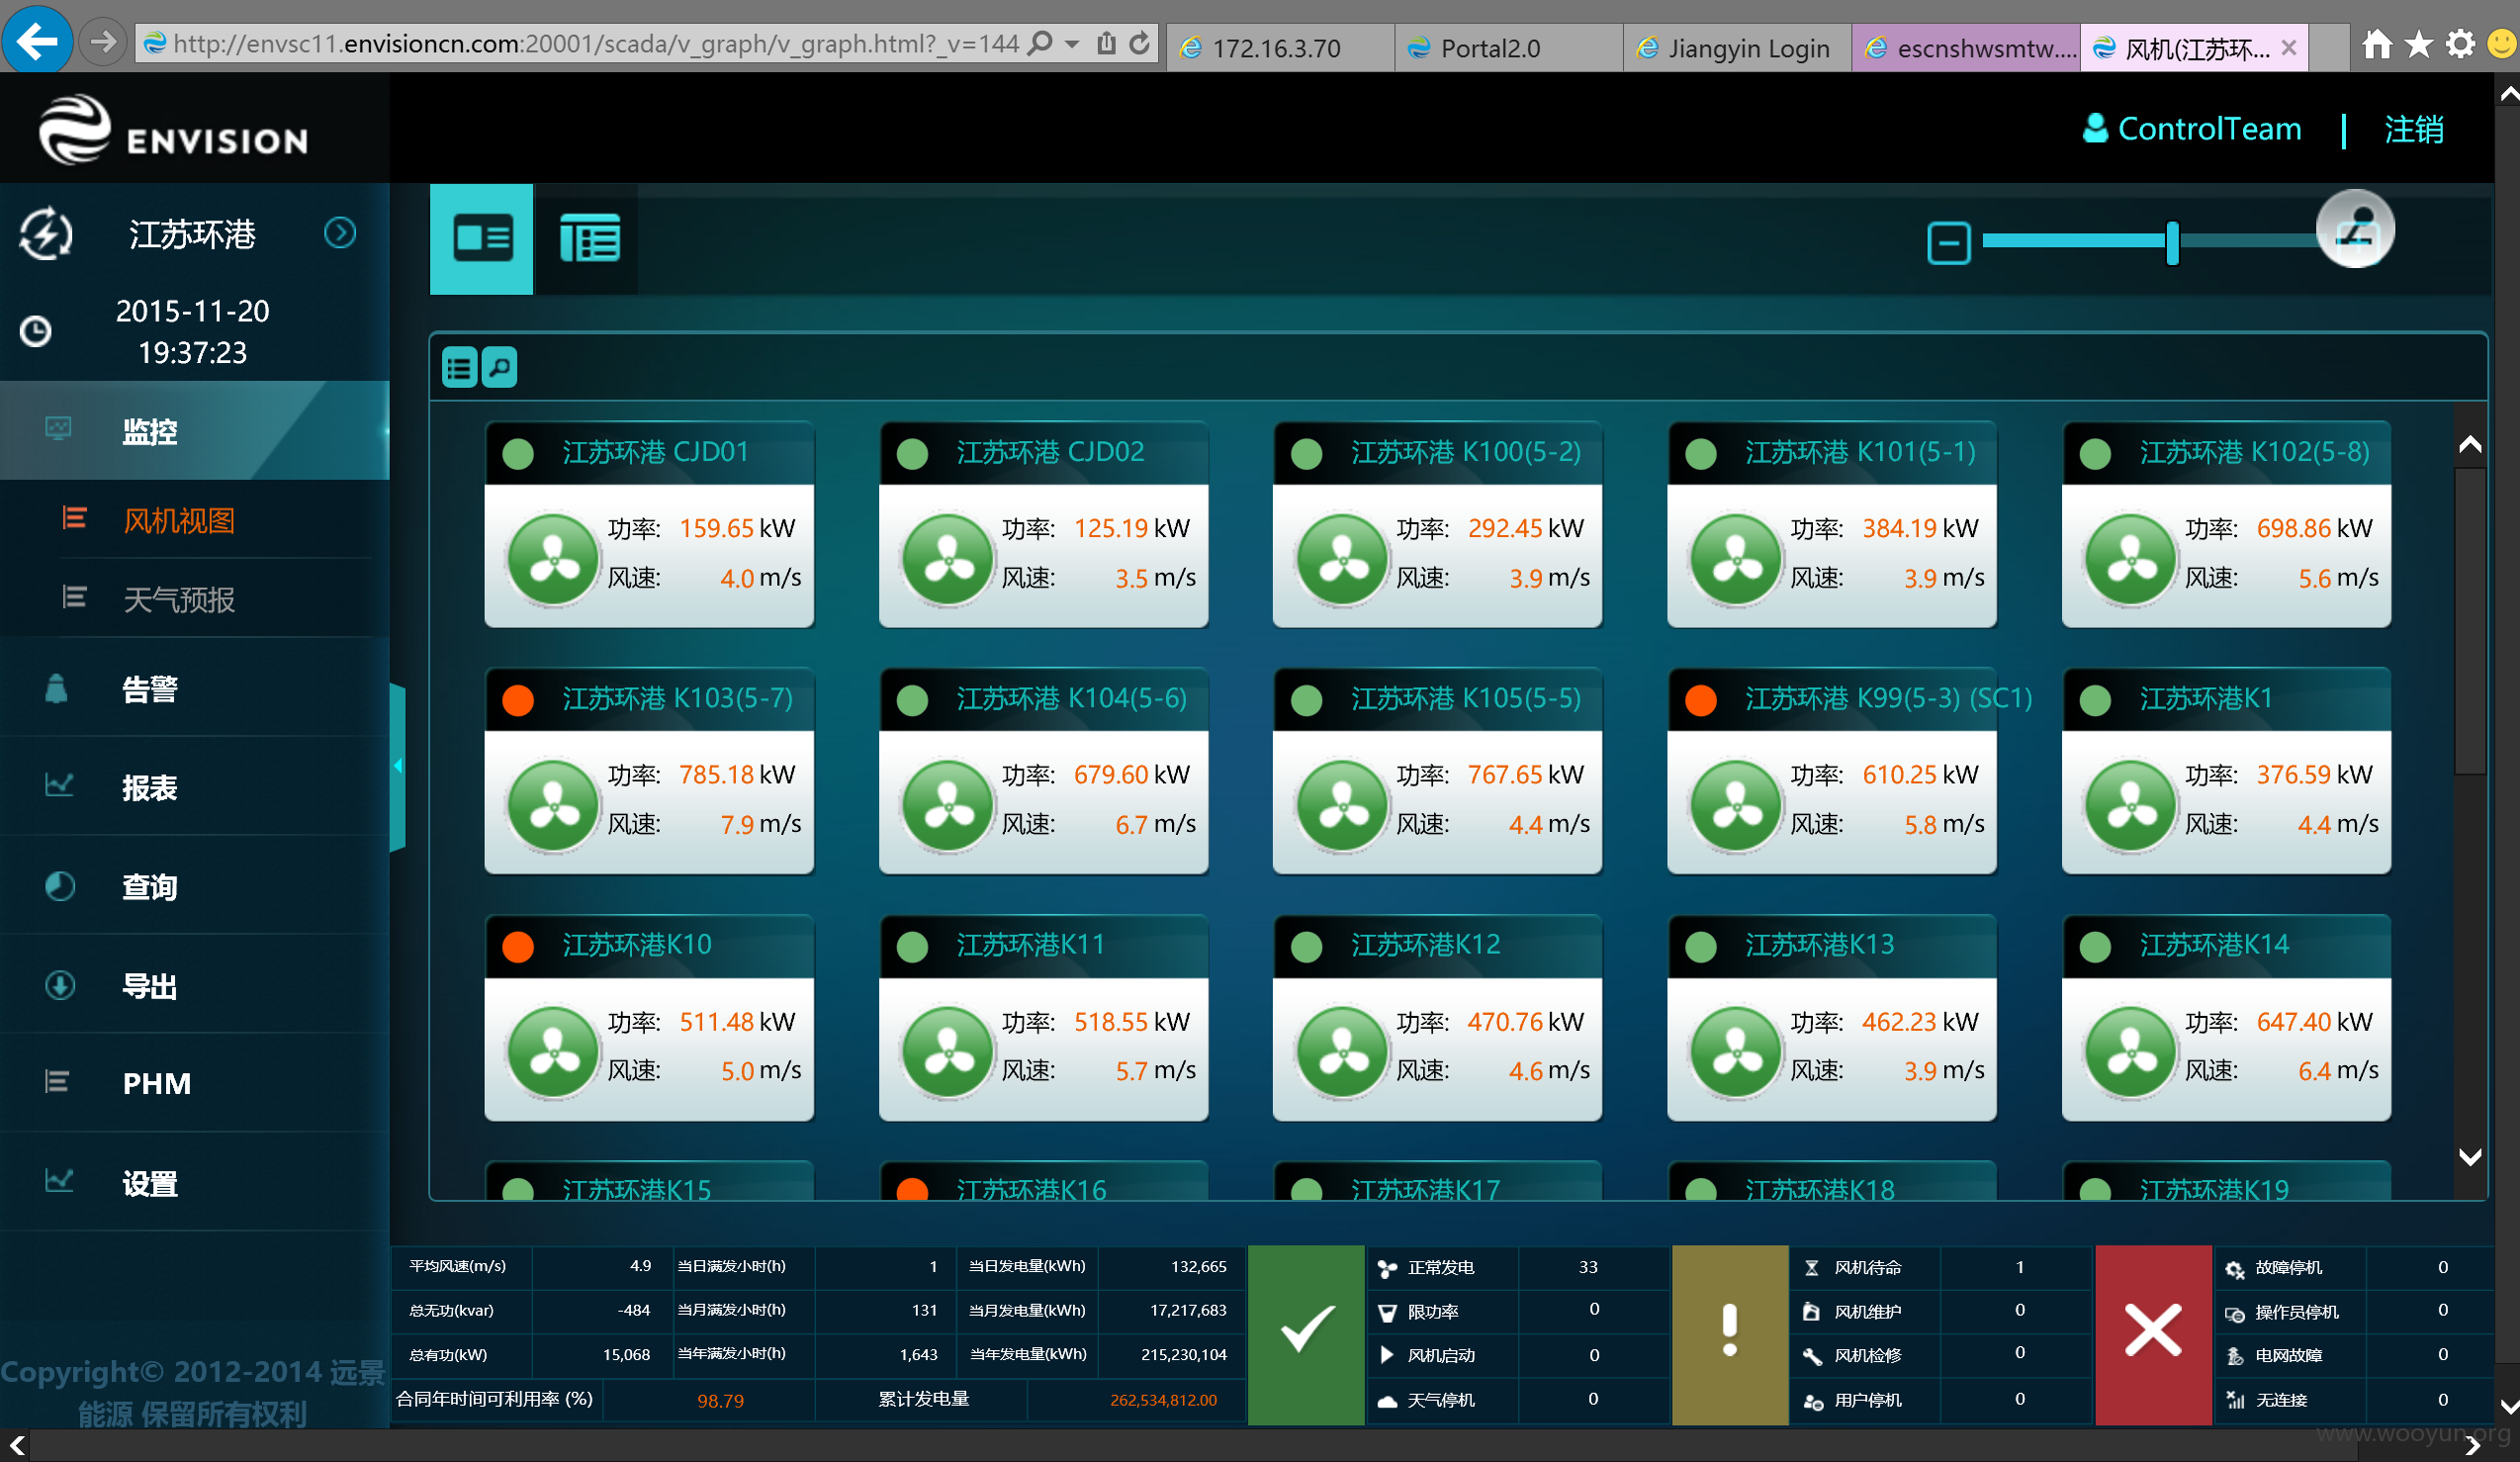This screenshot has width=2520, height=1462.
Task: Expand the 查询 menu
Action: [195, 886]
